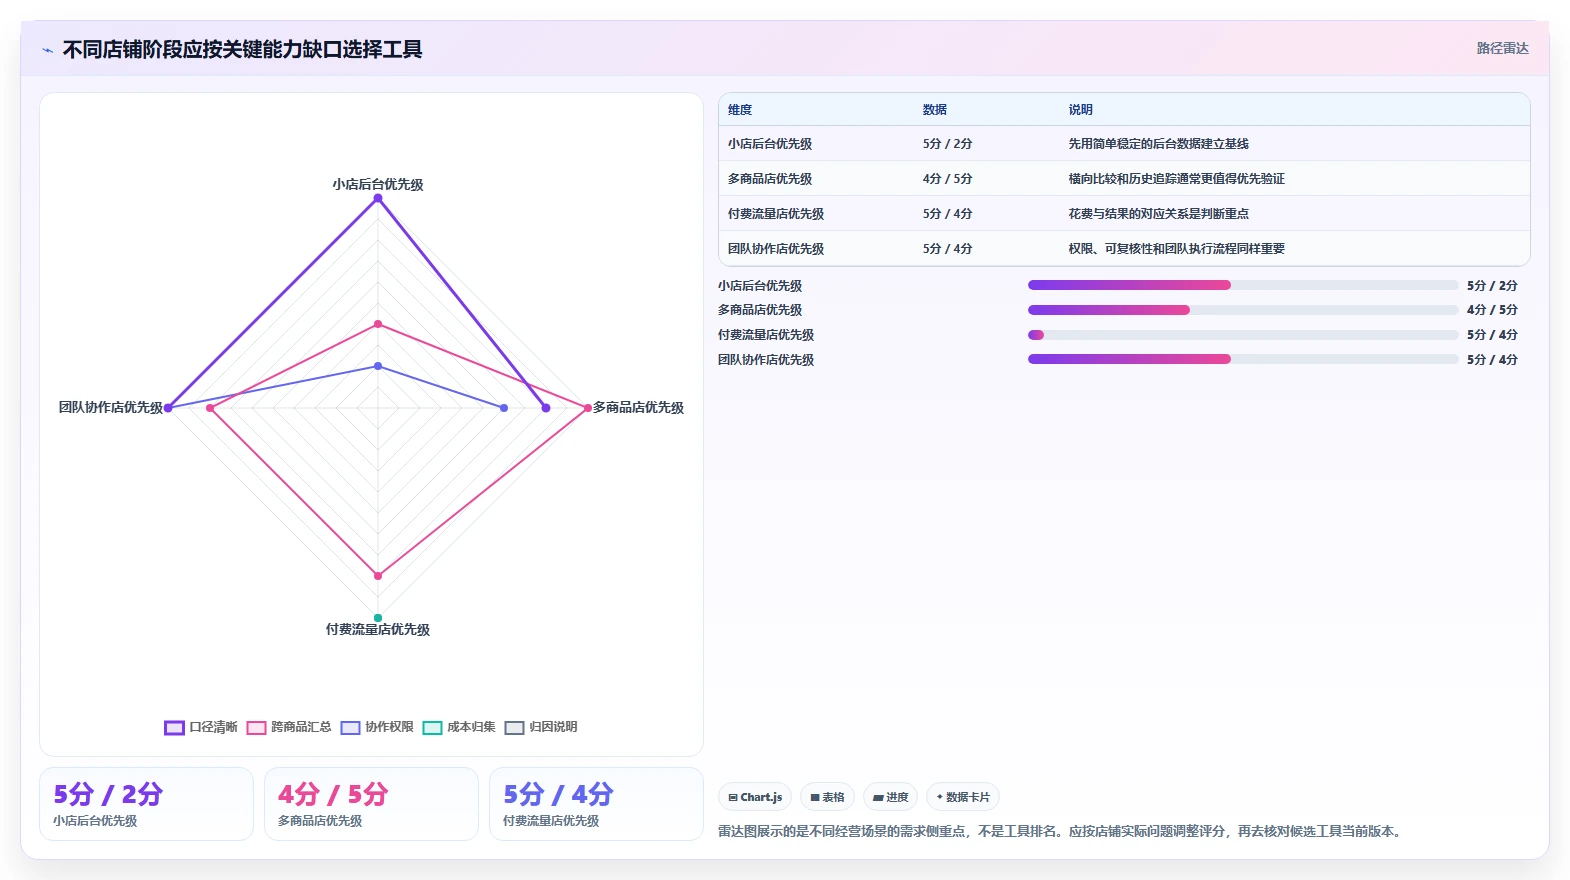Click radar axis label 付费流量店优先级

(x=378, y=630)
